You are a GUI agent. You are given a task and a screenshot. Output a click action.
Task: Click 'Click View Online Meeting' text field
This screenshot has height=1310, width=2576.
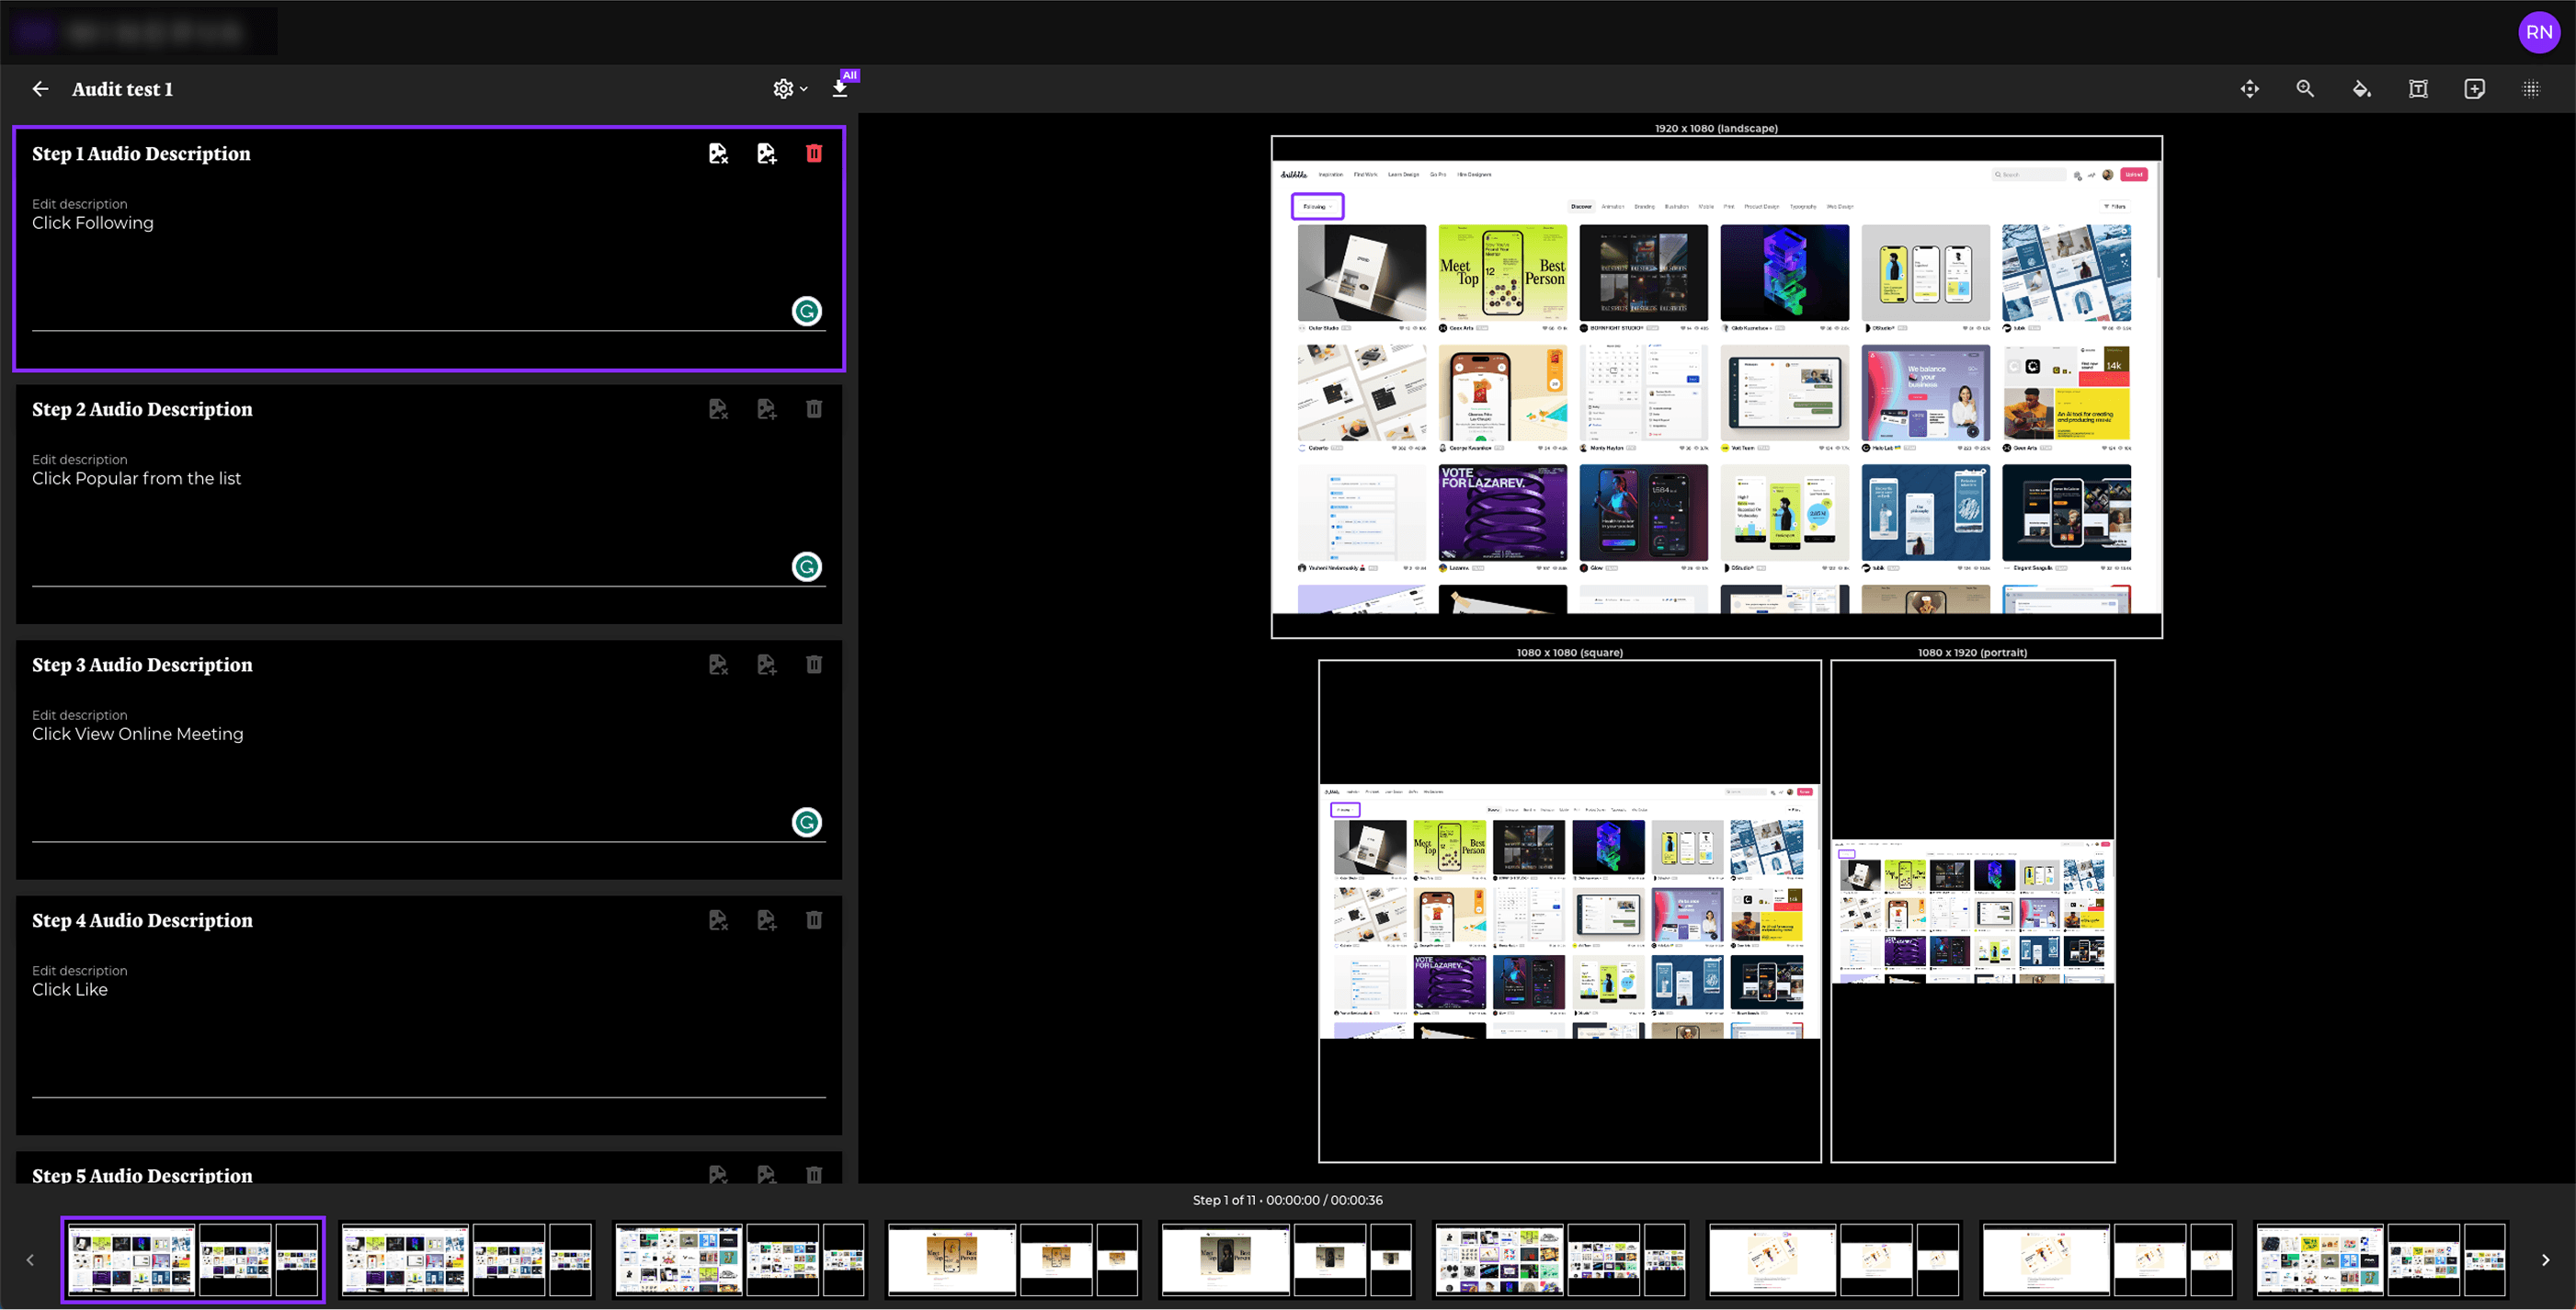pyautogui.click(x=138, y=734)
